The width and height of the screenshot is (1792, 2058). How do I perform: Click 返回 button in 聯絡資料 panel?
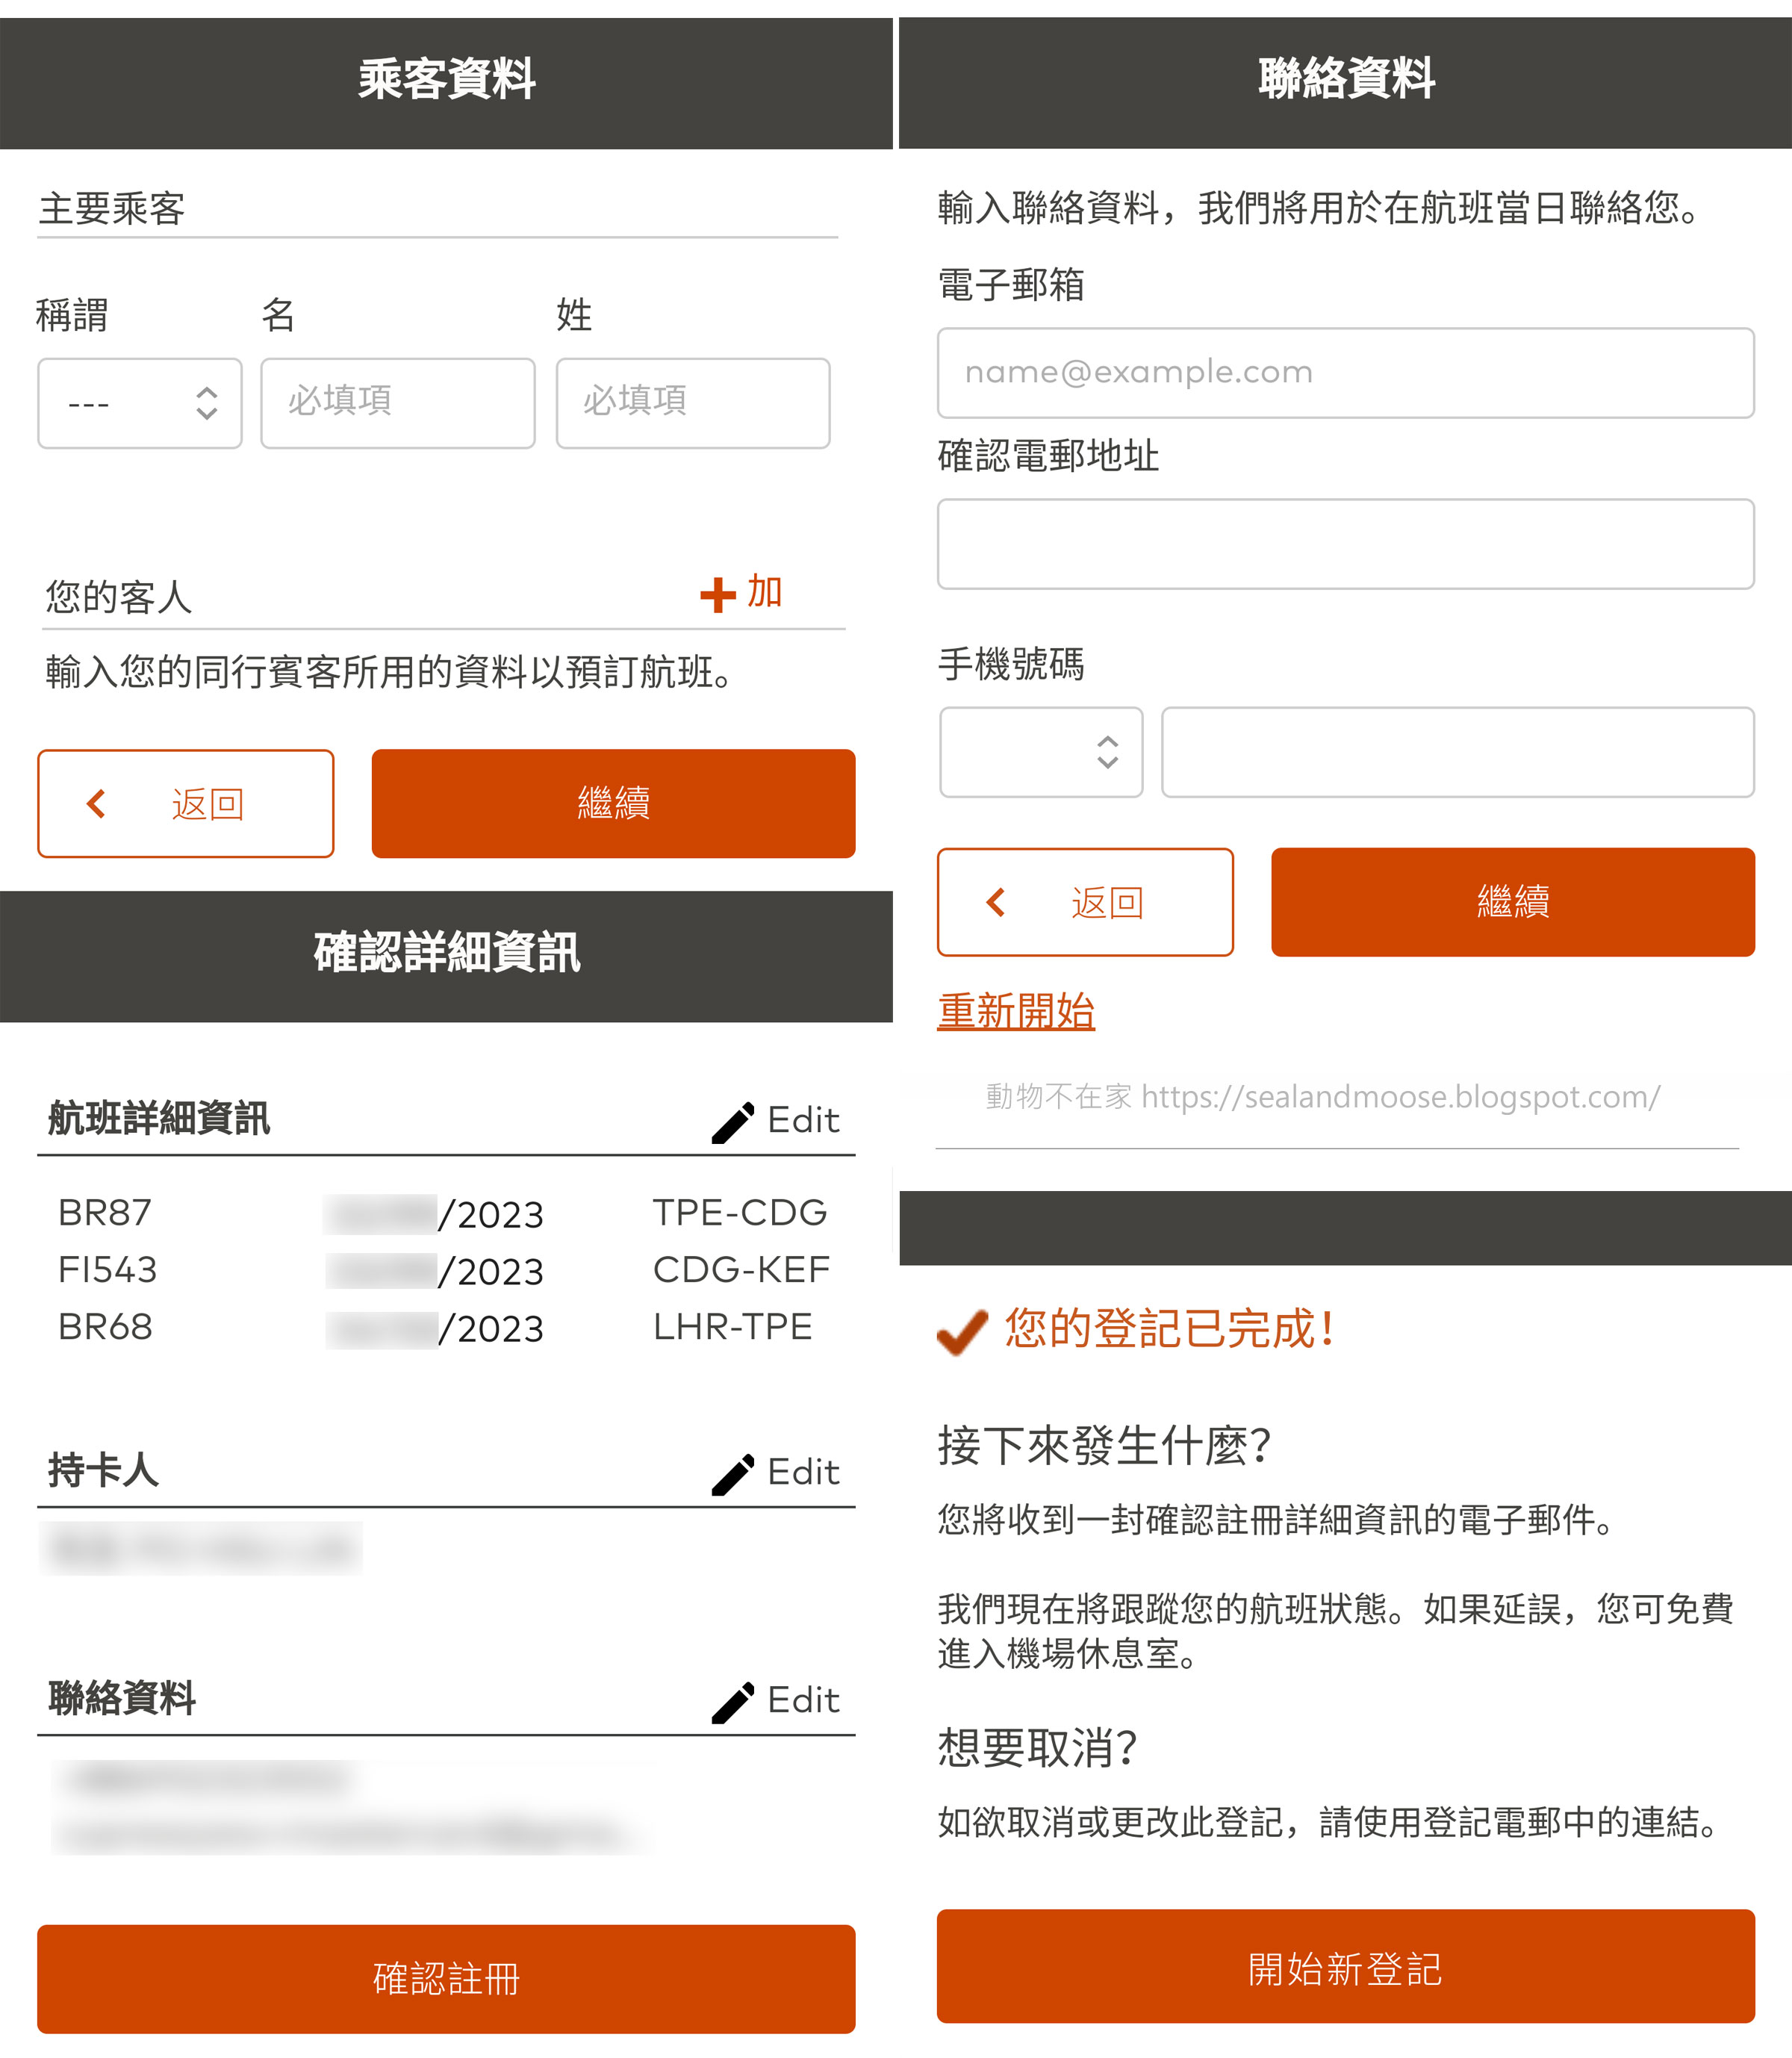point(1085,902)
